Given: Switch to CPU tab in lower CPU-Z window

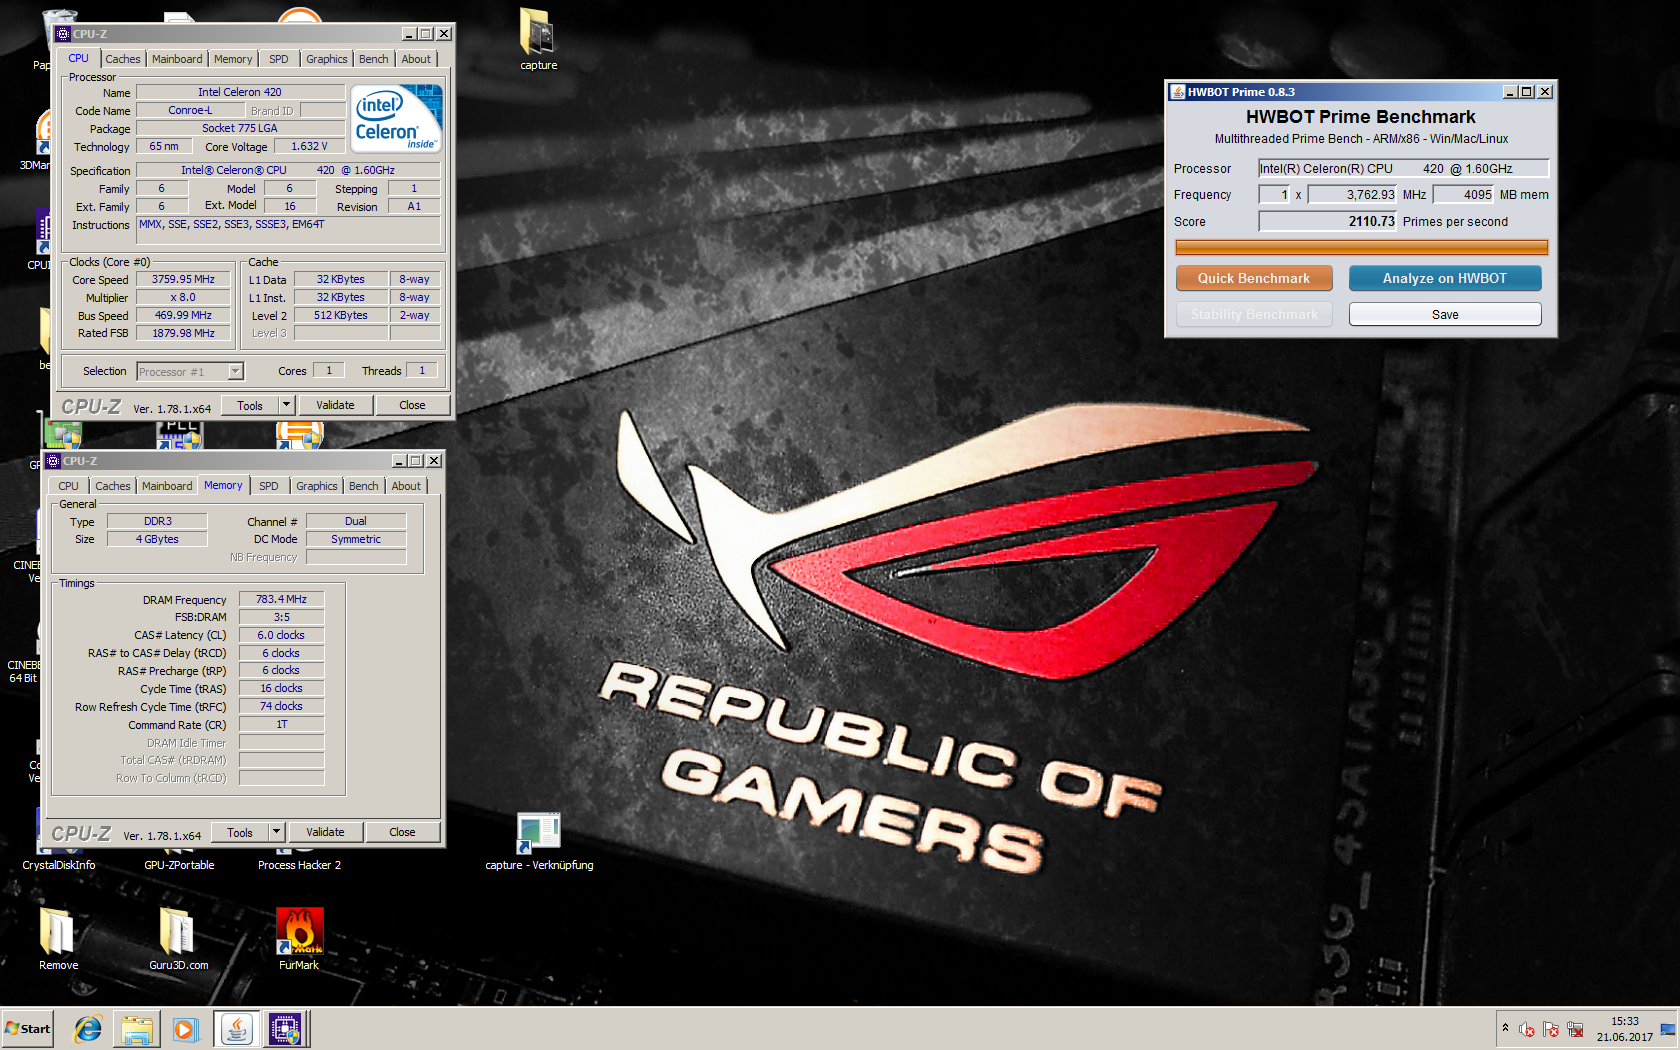Looking at the screenshot, I should 68,486.
